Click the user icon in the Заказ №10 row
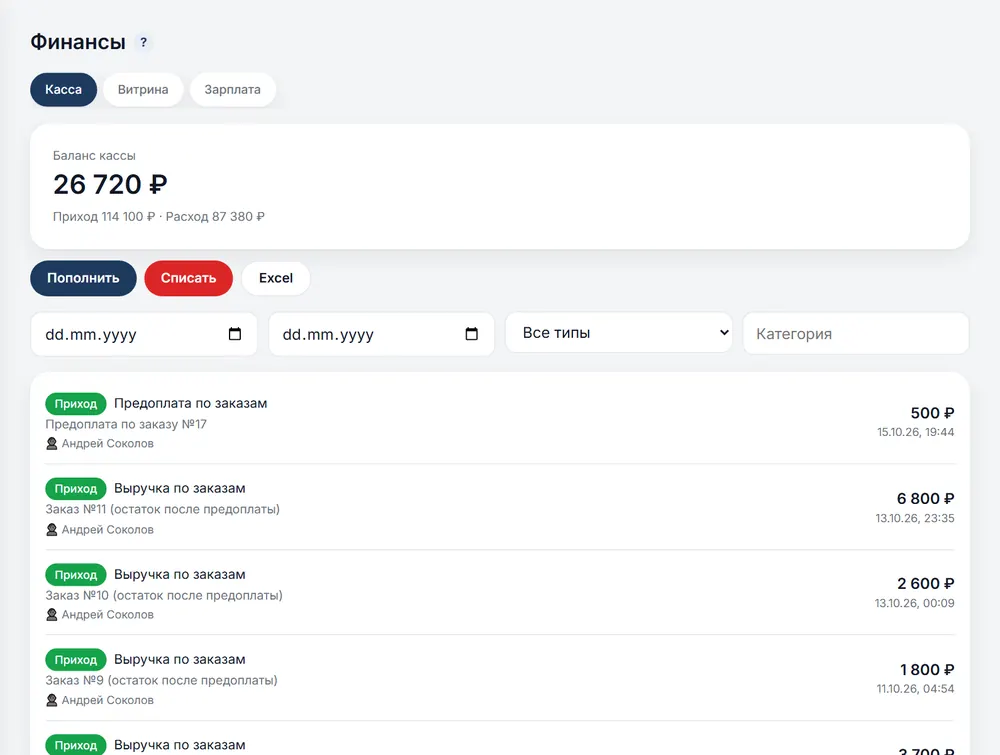 pyautogui.click(x=52, y=615)
